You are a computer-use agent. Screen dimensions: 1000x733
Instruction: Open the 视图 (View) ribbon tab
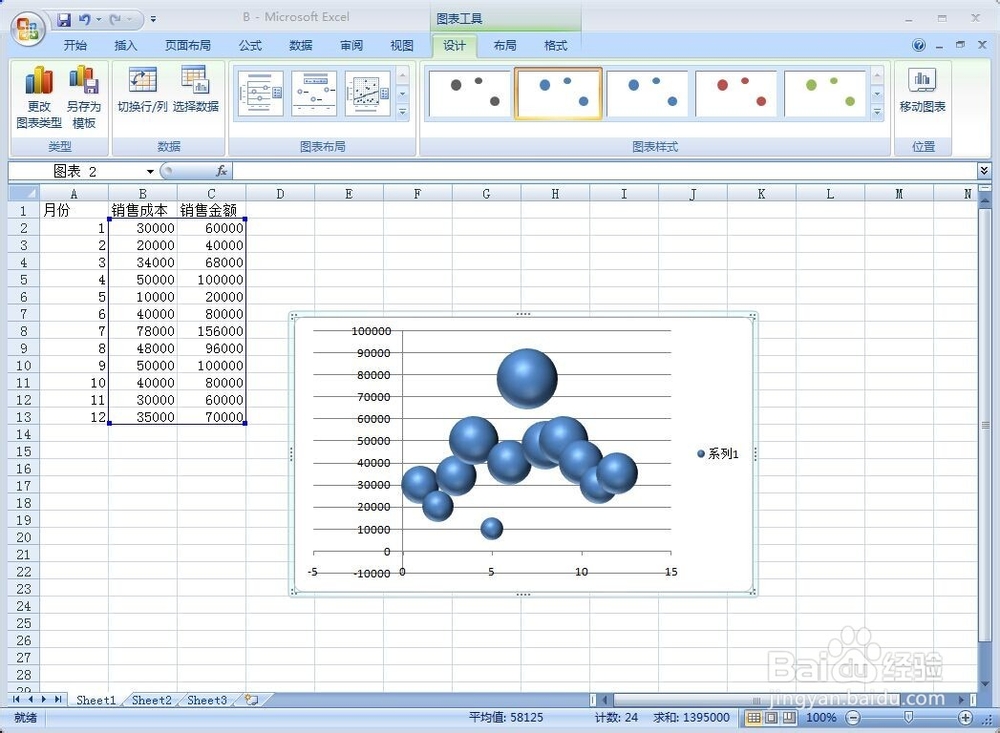click(x=402, y=45)
